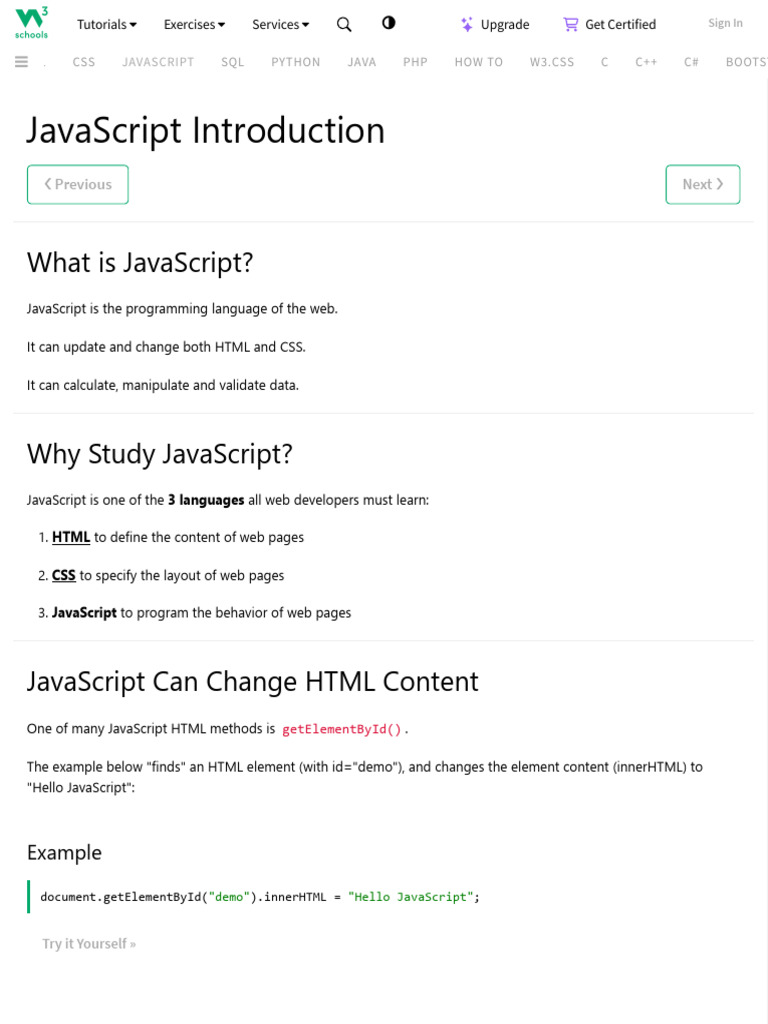The height and width of the screenshot is (1024, 768).
Task: Go to the Previous page
Action: (x=78, y=184)
